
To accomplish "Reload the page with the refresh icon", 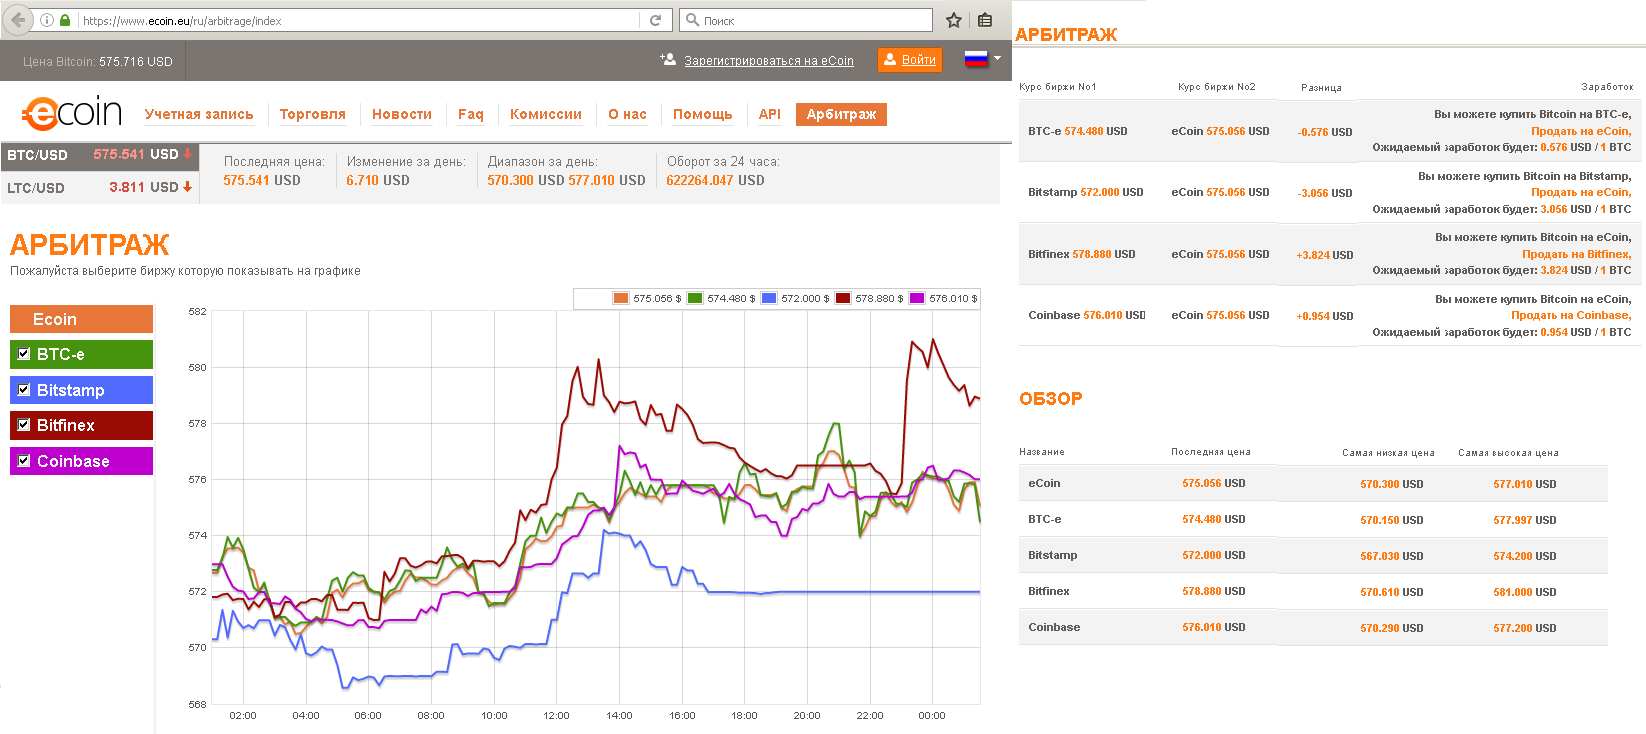I will click(x=655, y=20).
